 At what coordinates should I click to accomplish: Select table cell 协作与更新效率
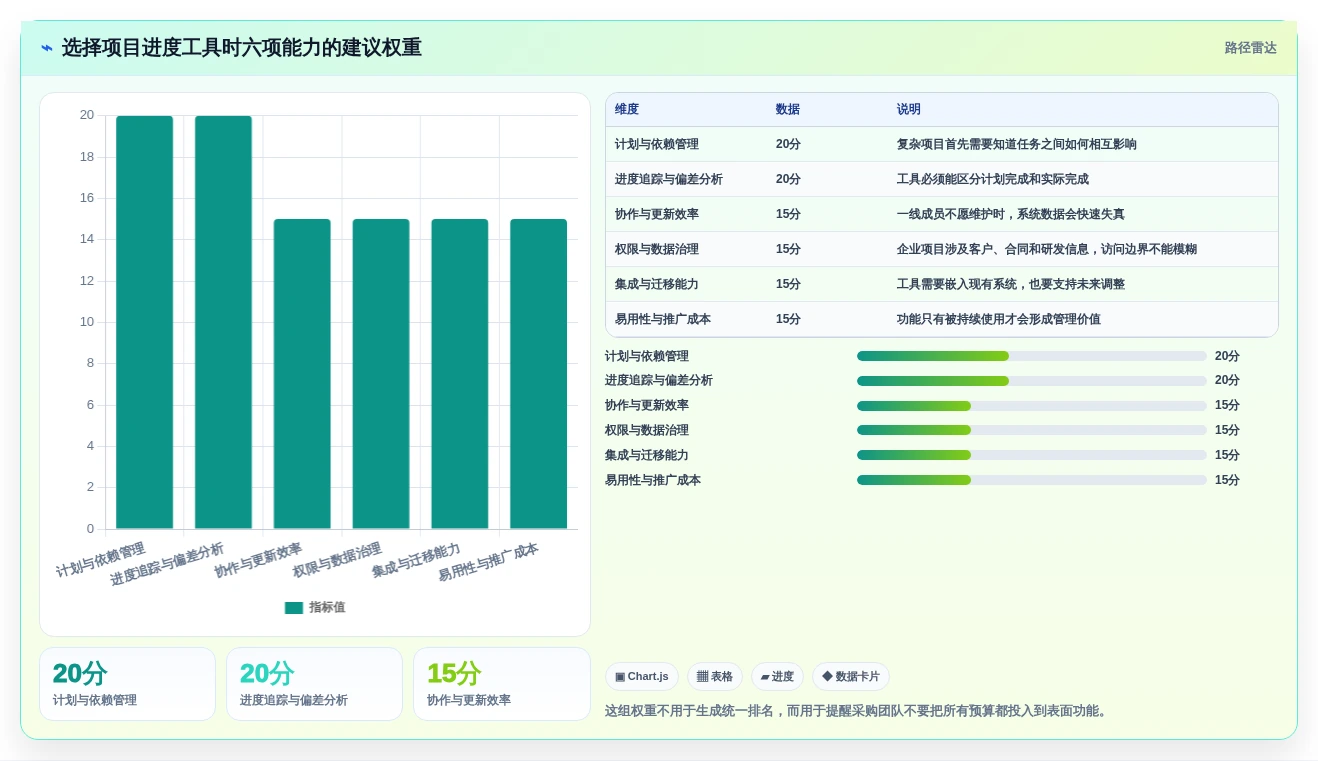[x=657, y=214]
